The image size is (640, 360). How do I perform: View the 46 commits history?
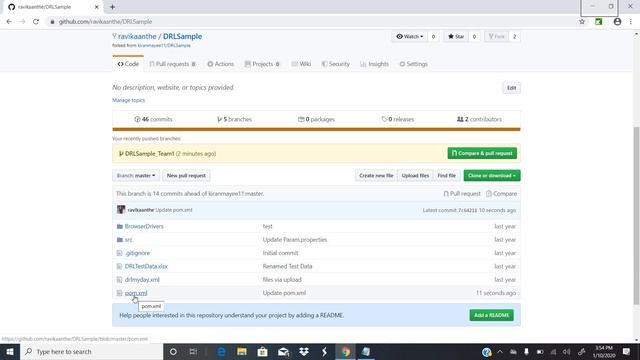[x=153, y=119]
